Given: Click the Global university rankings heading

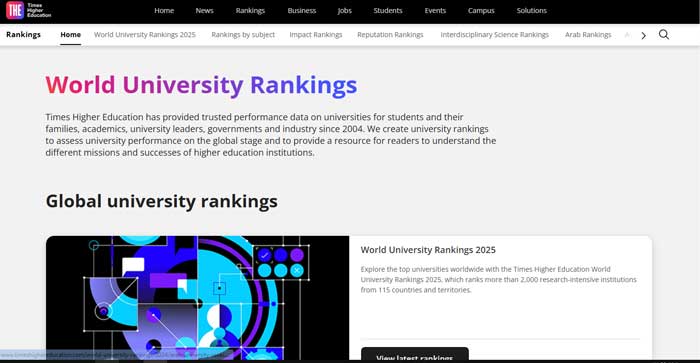Looking at the screenshot, I should click(x=162, y=201).
